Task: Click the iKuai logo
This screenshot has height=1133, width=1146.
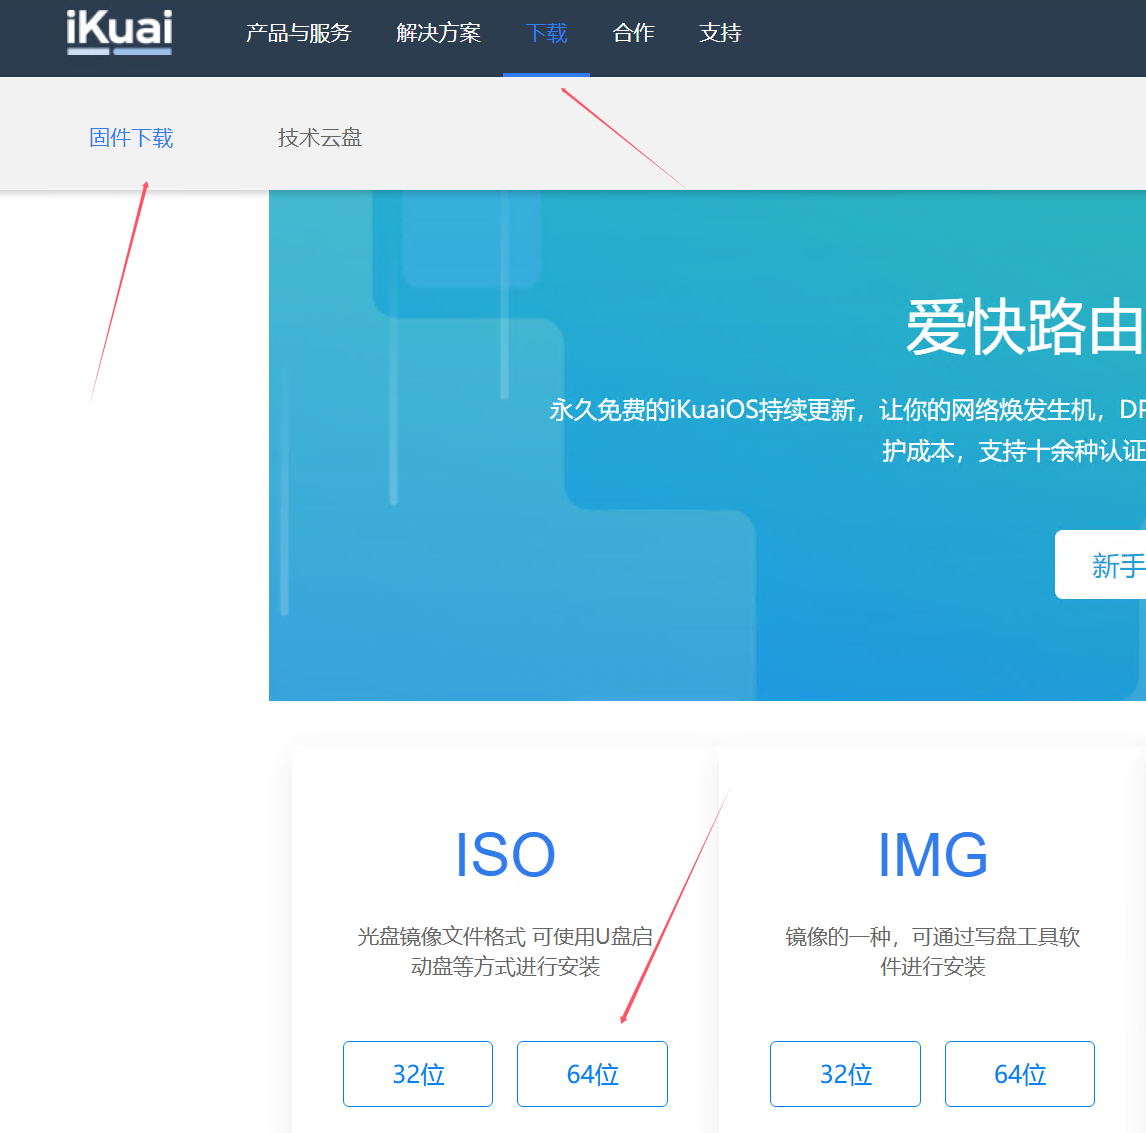Action: (119, 32)
